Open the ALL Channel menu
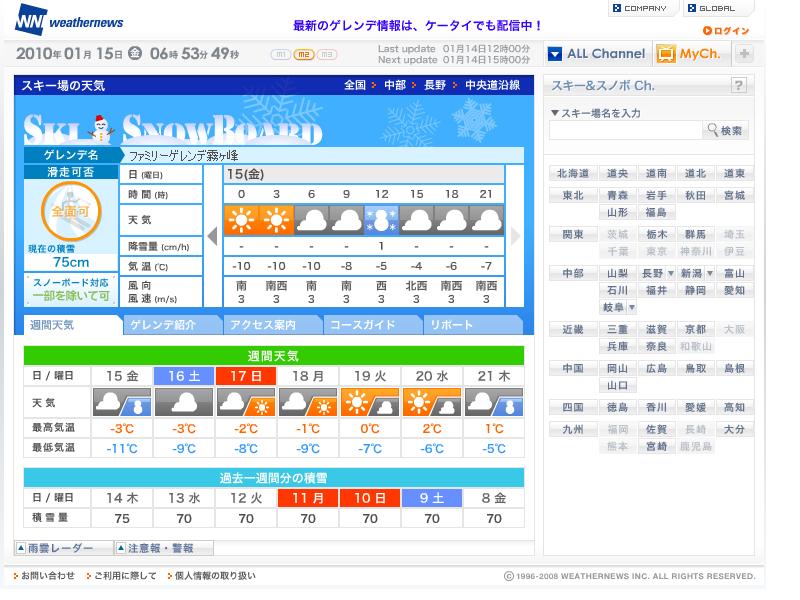 point(596,54)
